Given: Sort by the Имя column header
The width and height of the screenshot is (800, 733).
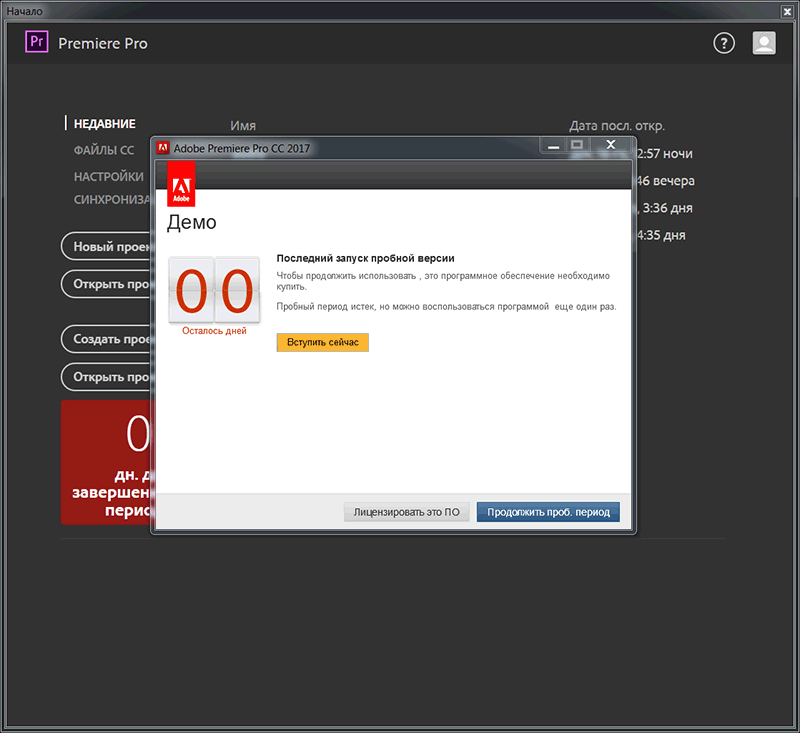Looking at the screenshot, I should coord(243,126).
